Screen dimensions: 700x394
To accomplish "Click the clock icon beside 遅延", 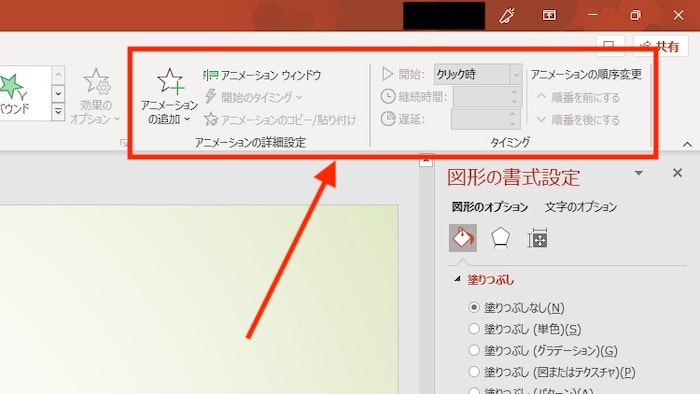I will [388, 119].
